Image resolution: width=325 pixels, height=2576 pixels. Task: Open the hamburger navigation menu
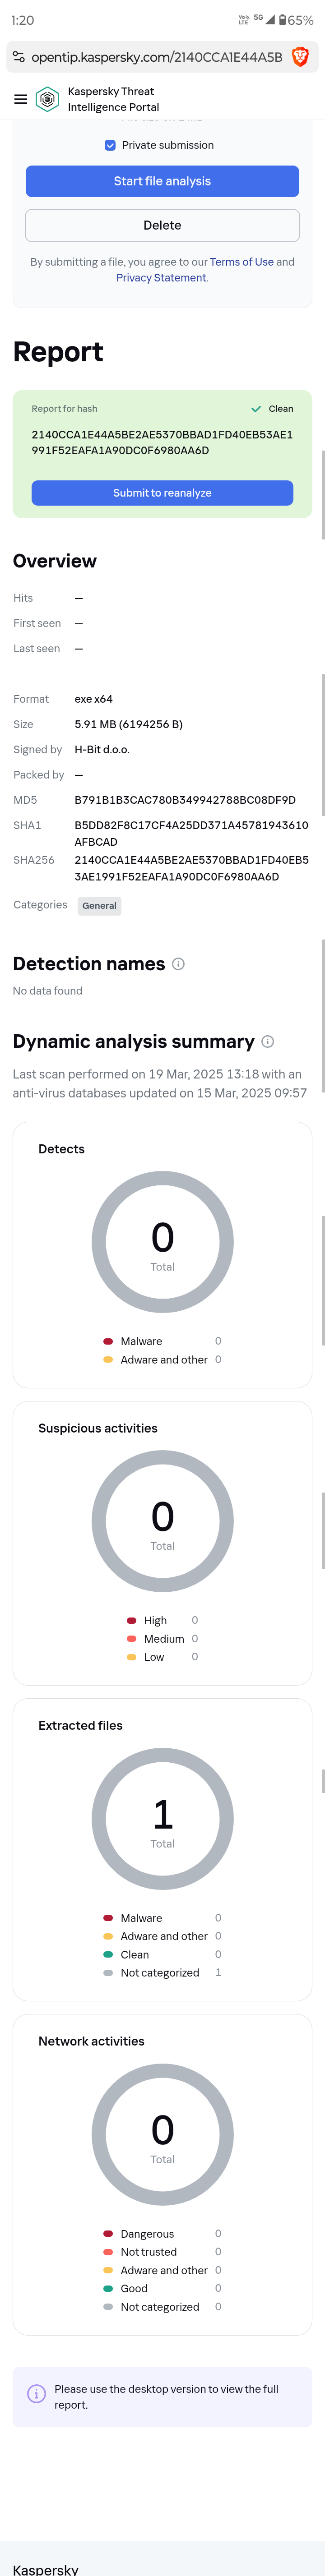20,99
